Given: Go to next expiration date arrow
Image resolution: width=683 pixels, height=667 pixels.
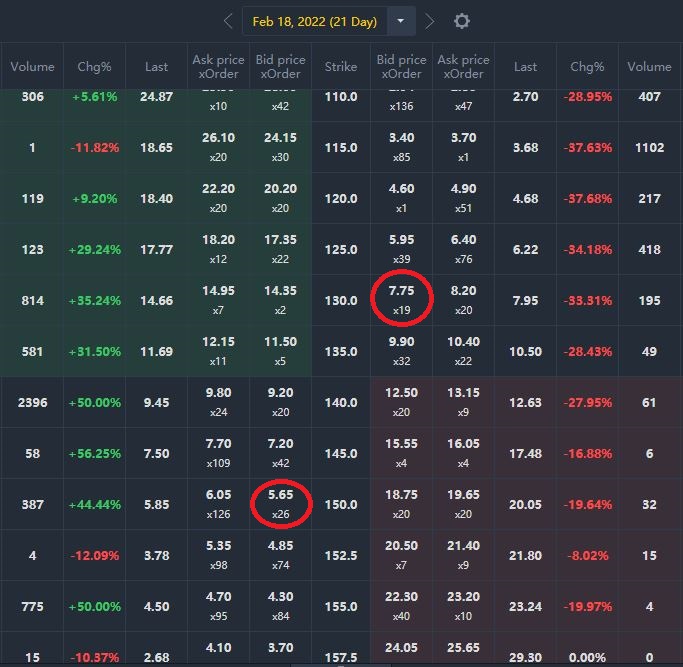Looking at the screenshot, I should [x=430, y=21].
